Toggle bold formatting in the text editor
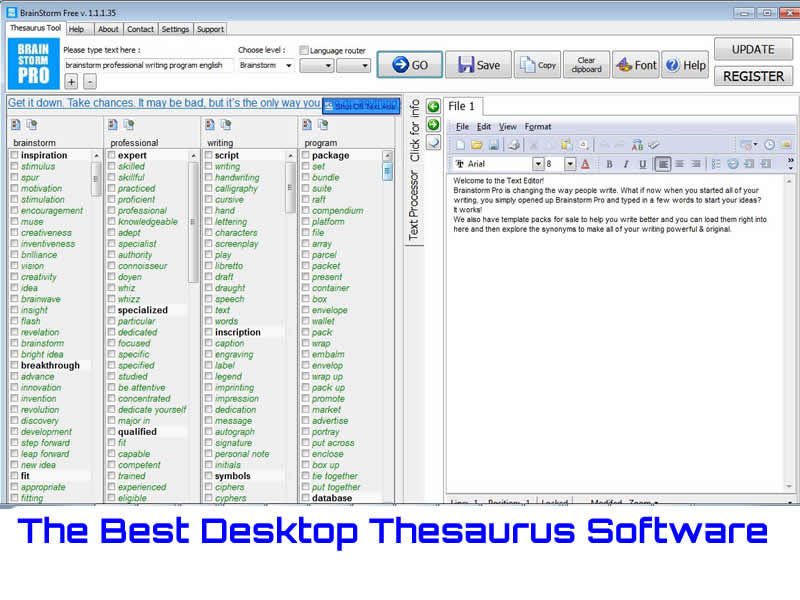Viewport: 800px width, 600px height. click(x=609, y=164)
